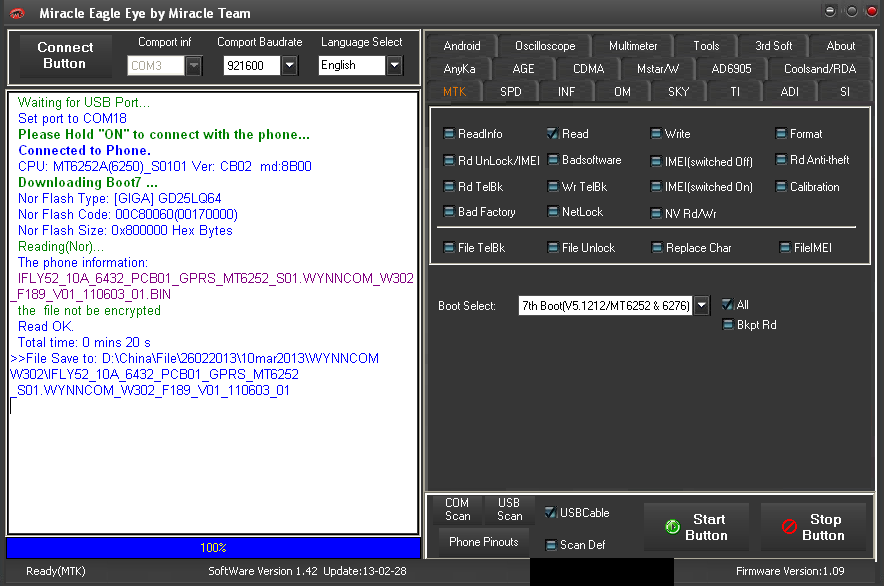Select the AGE tab

pyautogui.click(x=523, y=69)
